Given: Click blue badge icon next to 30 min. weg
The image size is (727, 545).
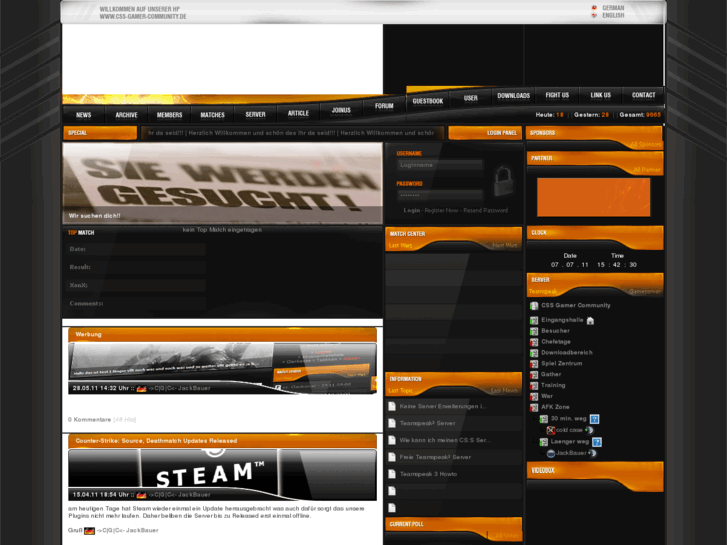Looking at the screenshot, I should coord(594,419).
